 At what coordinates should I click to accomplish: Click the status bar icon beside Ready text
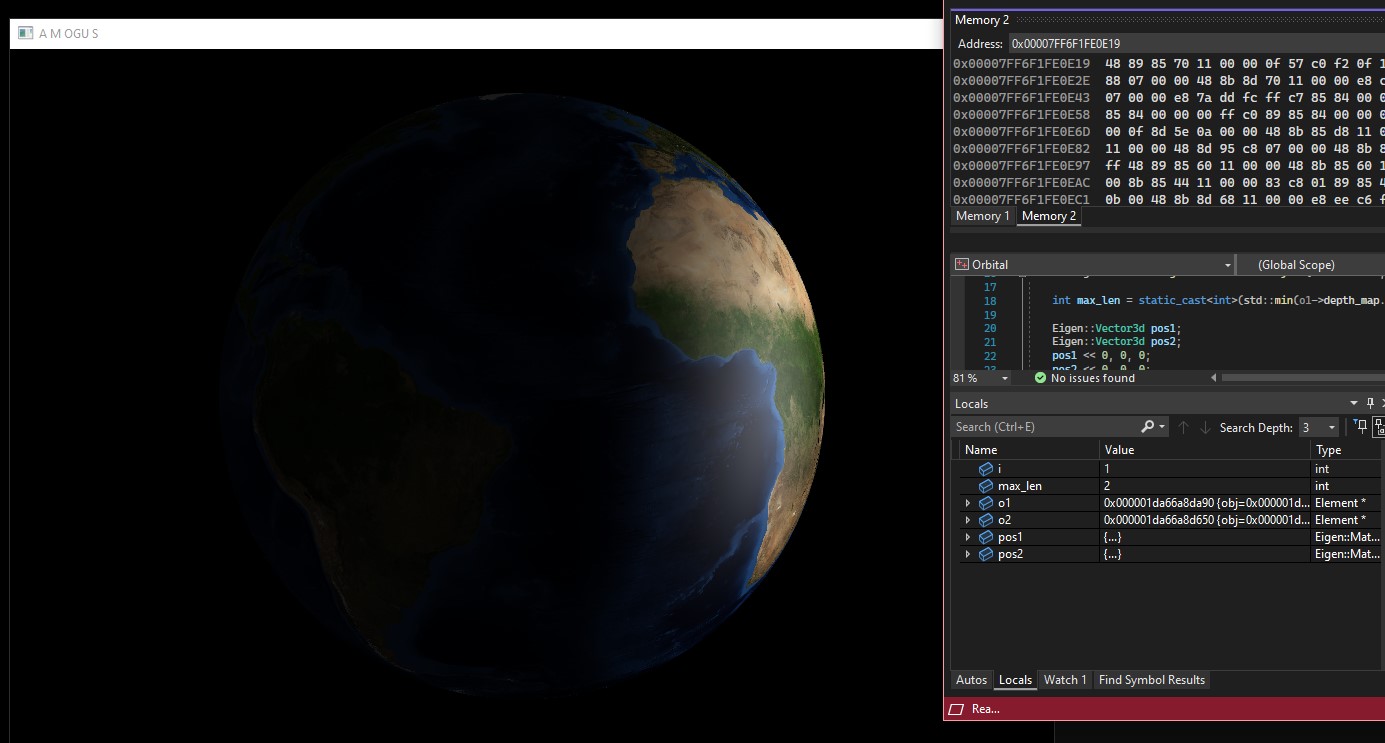click(x=956, y=709)
